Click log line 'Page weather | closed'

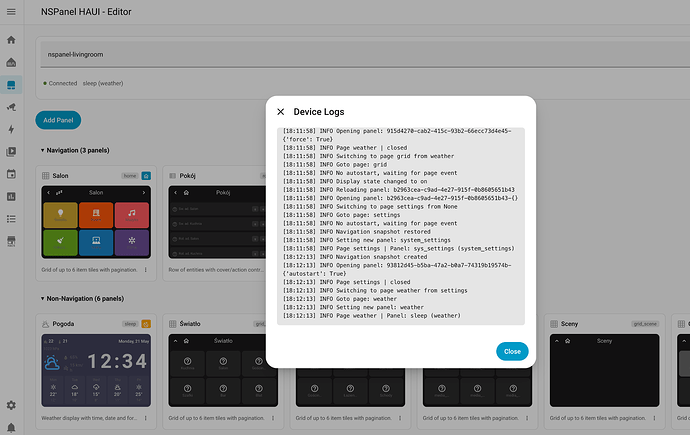click(x=345, y=148)
